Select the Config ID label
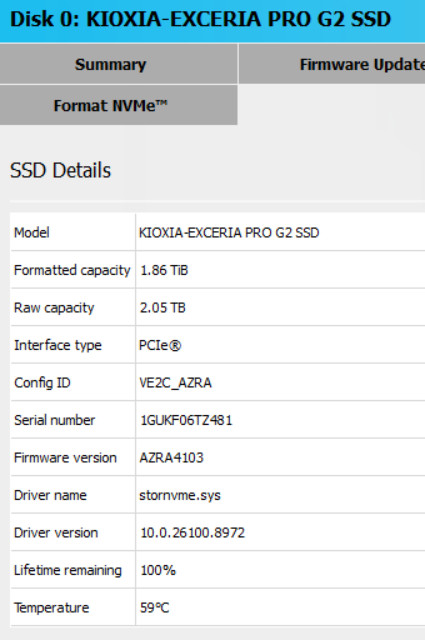This screenshot has height=640, width=425. coord(42,383)
